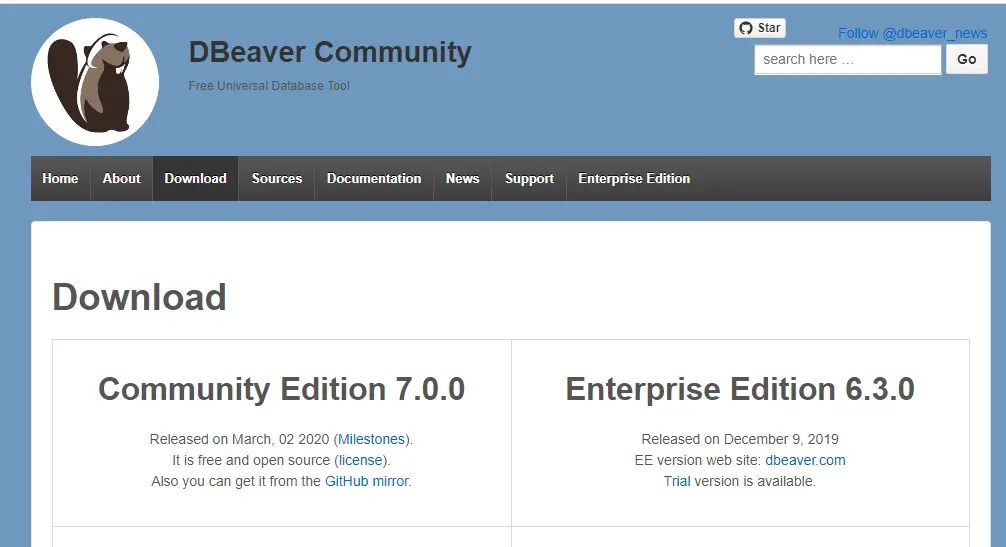Click the 'Community Edition 7.0.0' heading
The image size is (1006, 547).
click(x=282, y=389)
